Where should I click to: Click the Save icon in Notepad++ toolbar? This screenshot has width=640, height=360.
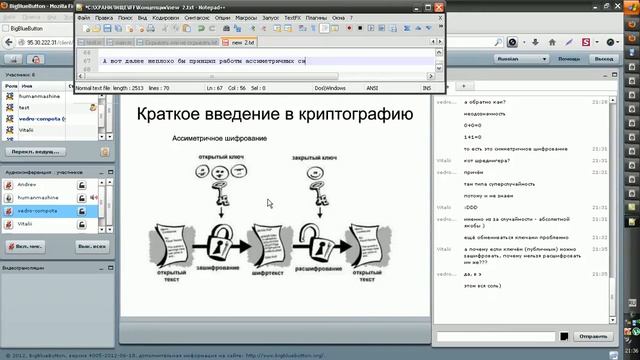[107, 28]
